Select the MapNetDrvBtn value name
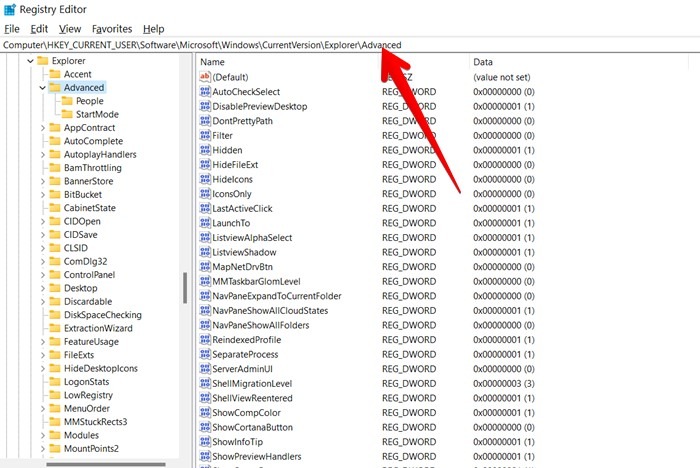Image resolution: width=700 pixels, height=468 pixels. click(x=242, y=267)
